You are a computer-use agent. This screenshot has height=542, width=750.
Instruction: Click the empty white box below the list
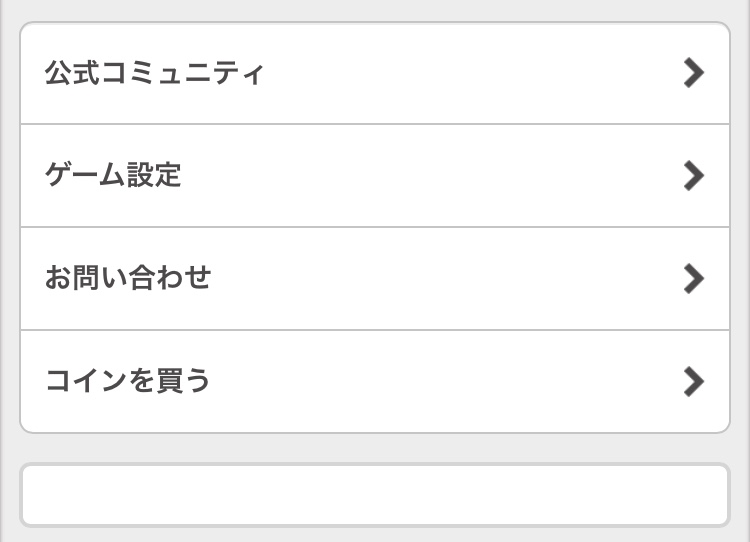(x=375, y=494)
